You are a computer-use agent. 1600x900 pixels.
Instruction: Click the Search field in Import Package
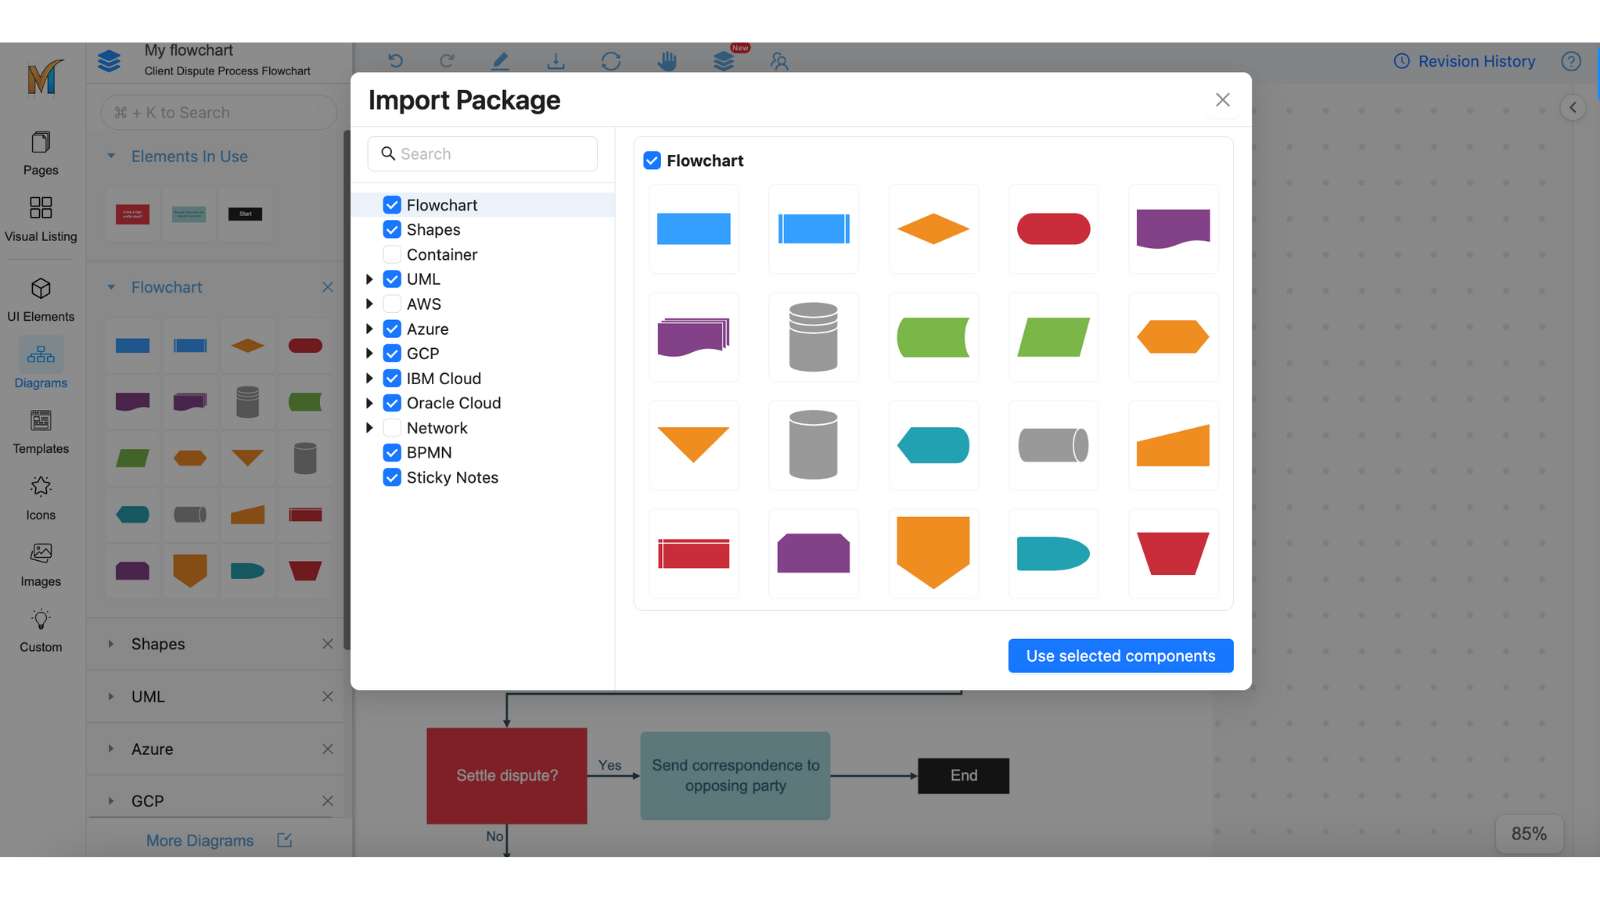click(483, 154)
